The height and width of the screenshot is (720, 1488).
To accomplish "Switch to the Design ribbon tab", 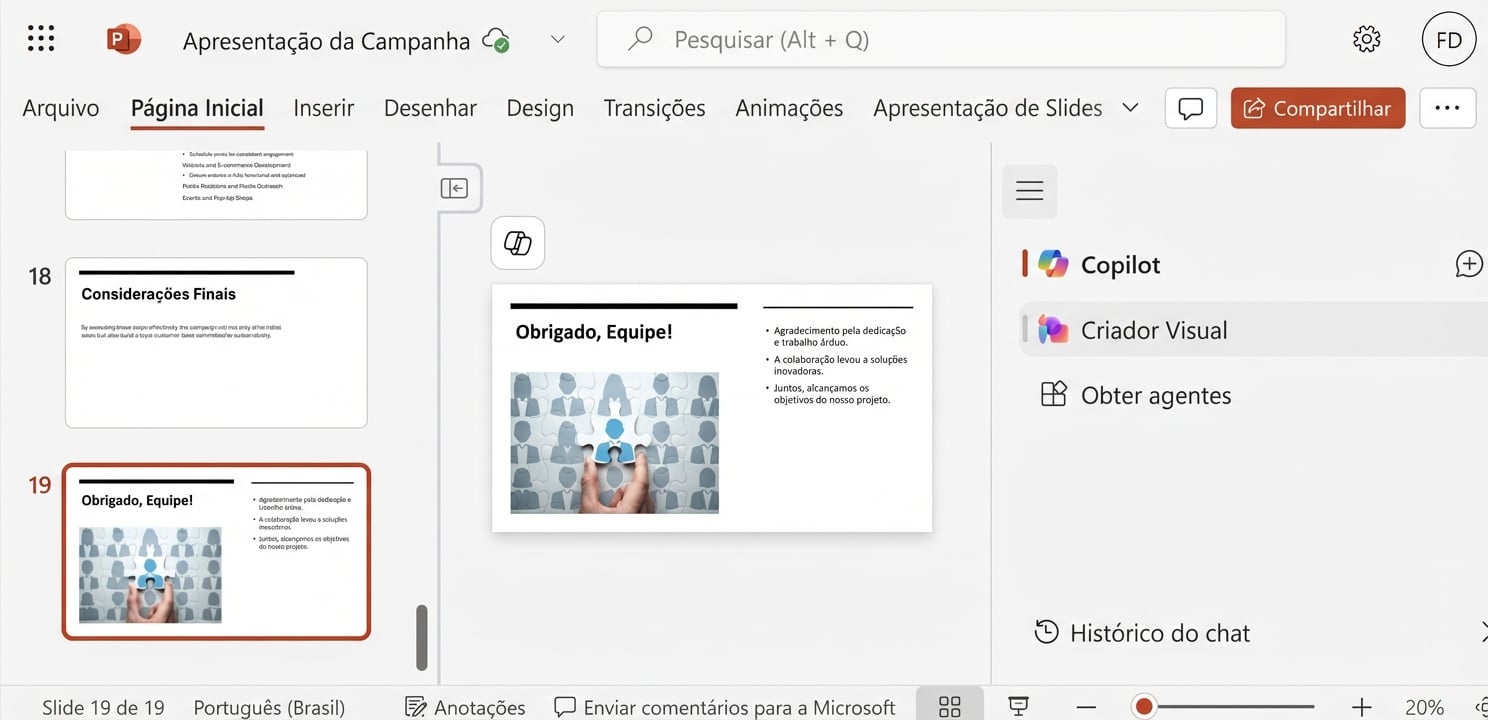I will tap(539, 108).
